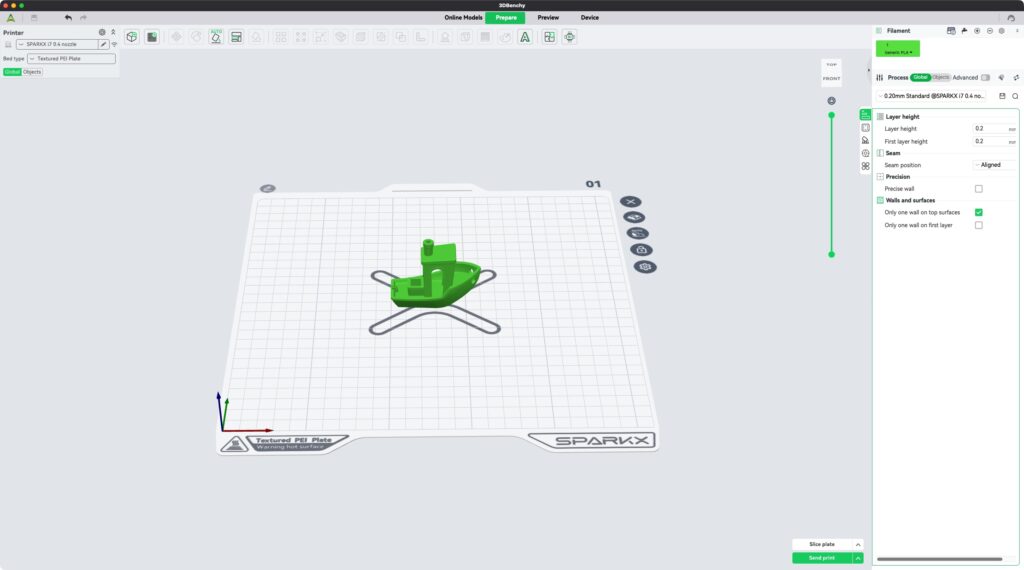Select the Text emboss tool icon
1024x570 pixels.
tap(523, 37)
